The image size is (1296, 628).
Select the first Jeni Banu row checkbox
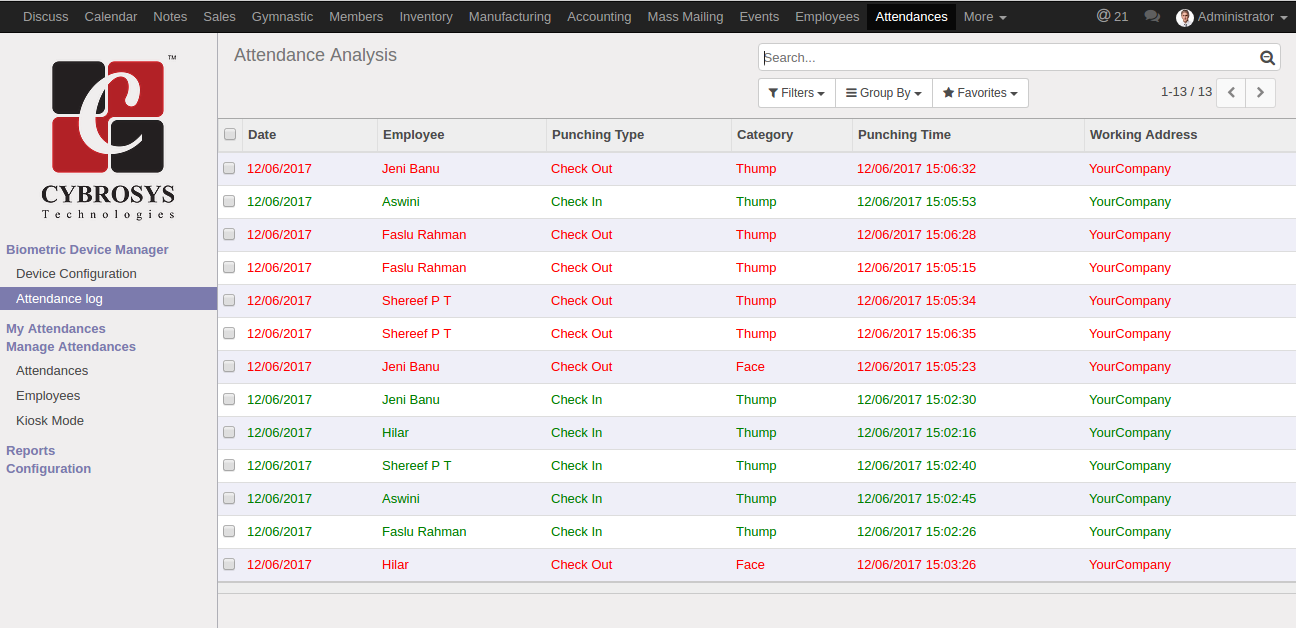[229, 168]
